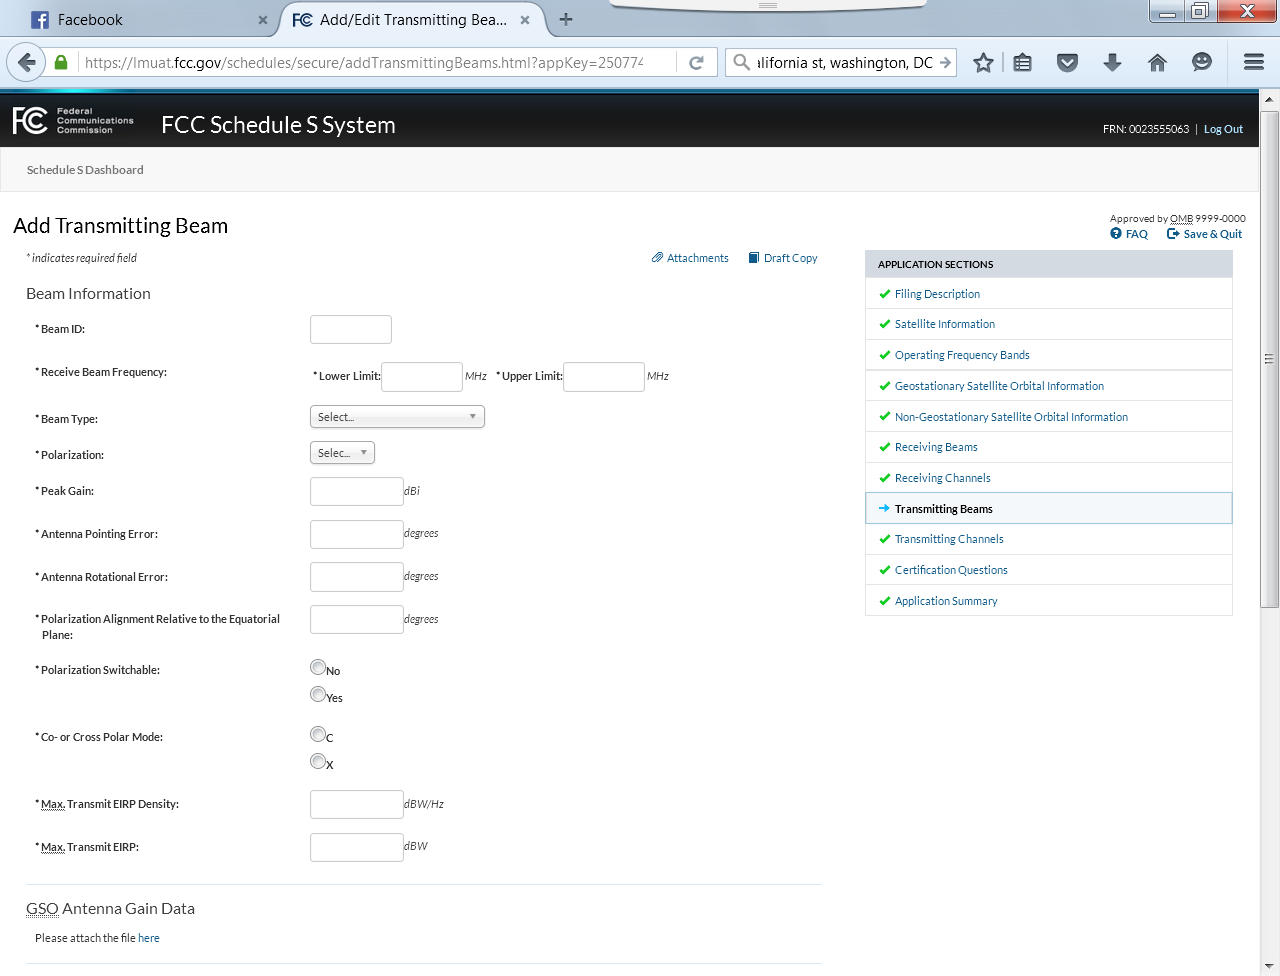Click the vertical page scrollbar thumb
1280x976 pixels.
(x=1269, y=358)
